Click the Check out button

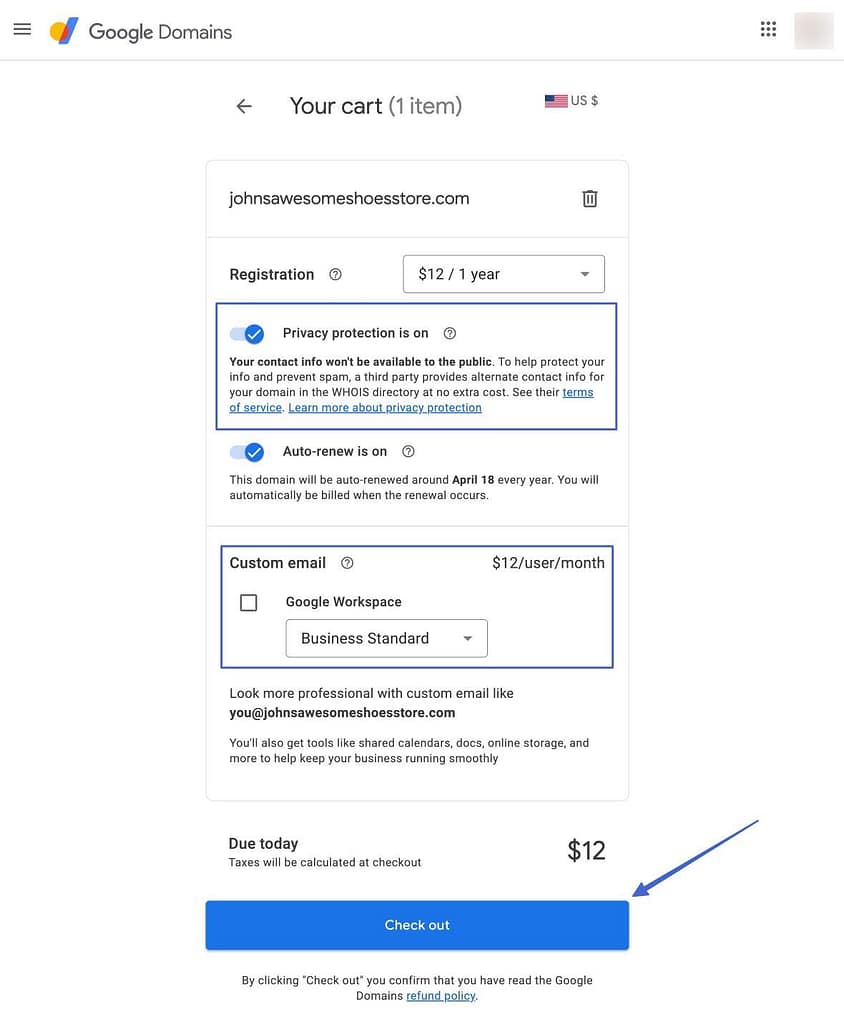[x=417, y=925]
